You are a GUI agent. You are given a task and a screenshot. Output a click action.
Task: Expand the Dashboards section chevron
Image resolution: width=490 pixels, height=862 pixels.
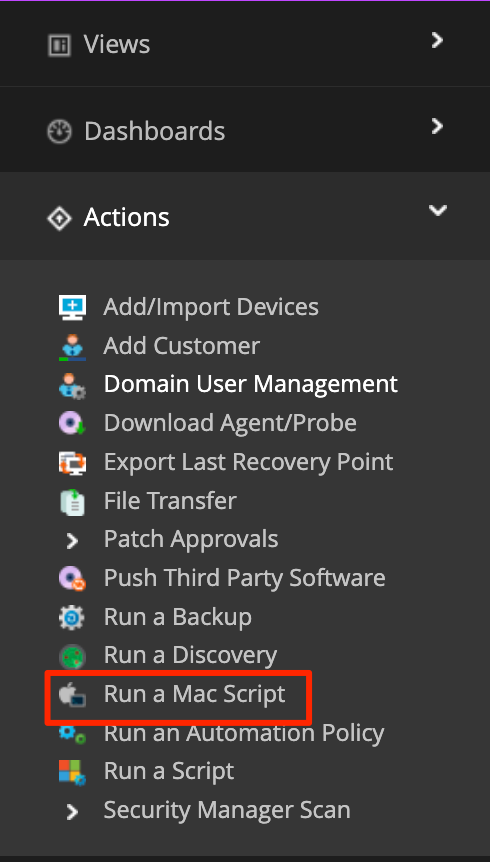(437, 126)
